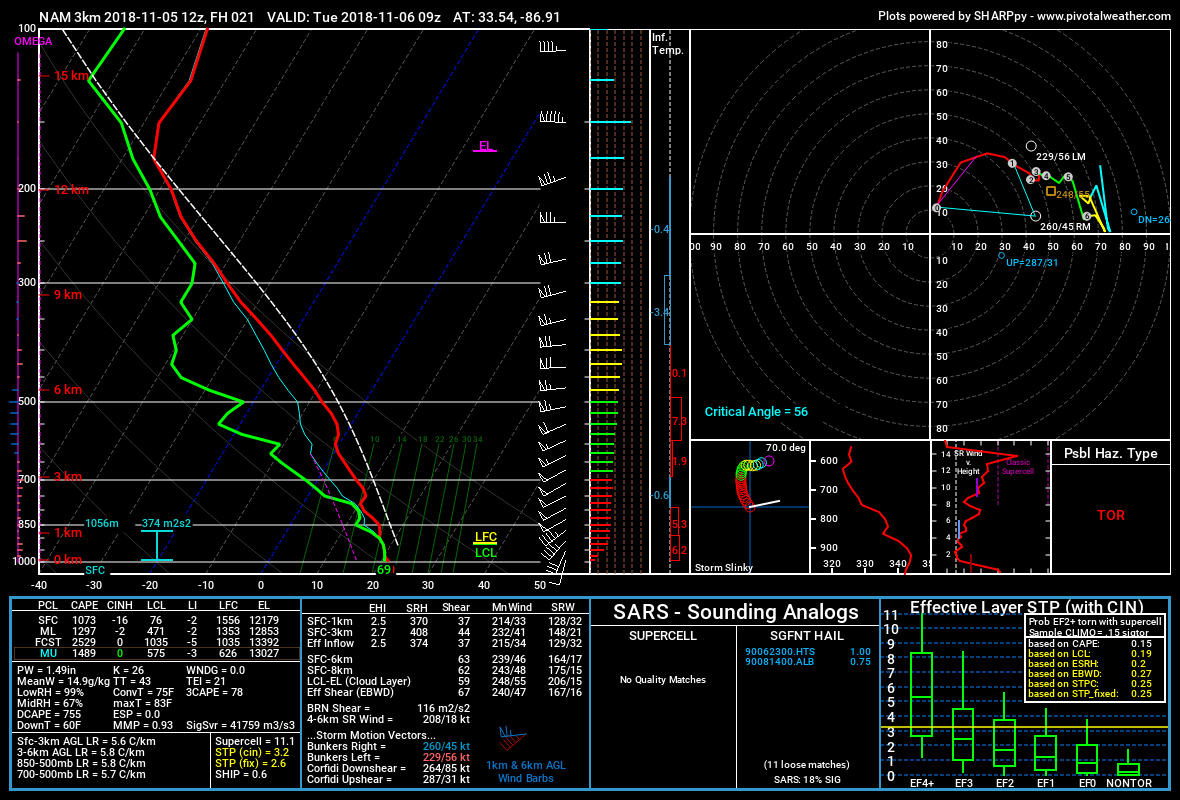Click the NONTOR green box plot
The image size is (1180, 800).
[x=1129, y=769]
